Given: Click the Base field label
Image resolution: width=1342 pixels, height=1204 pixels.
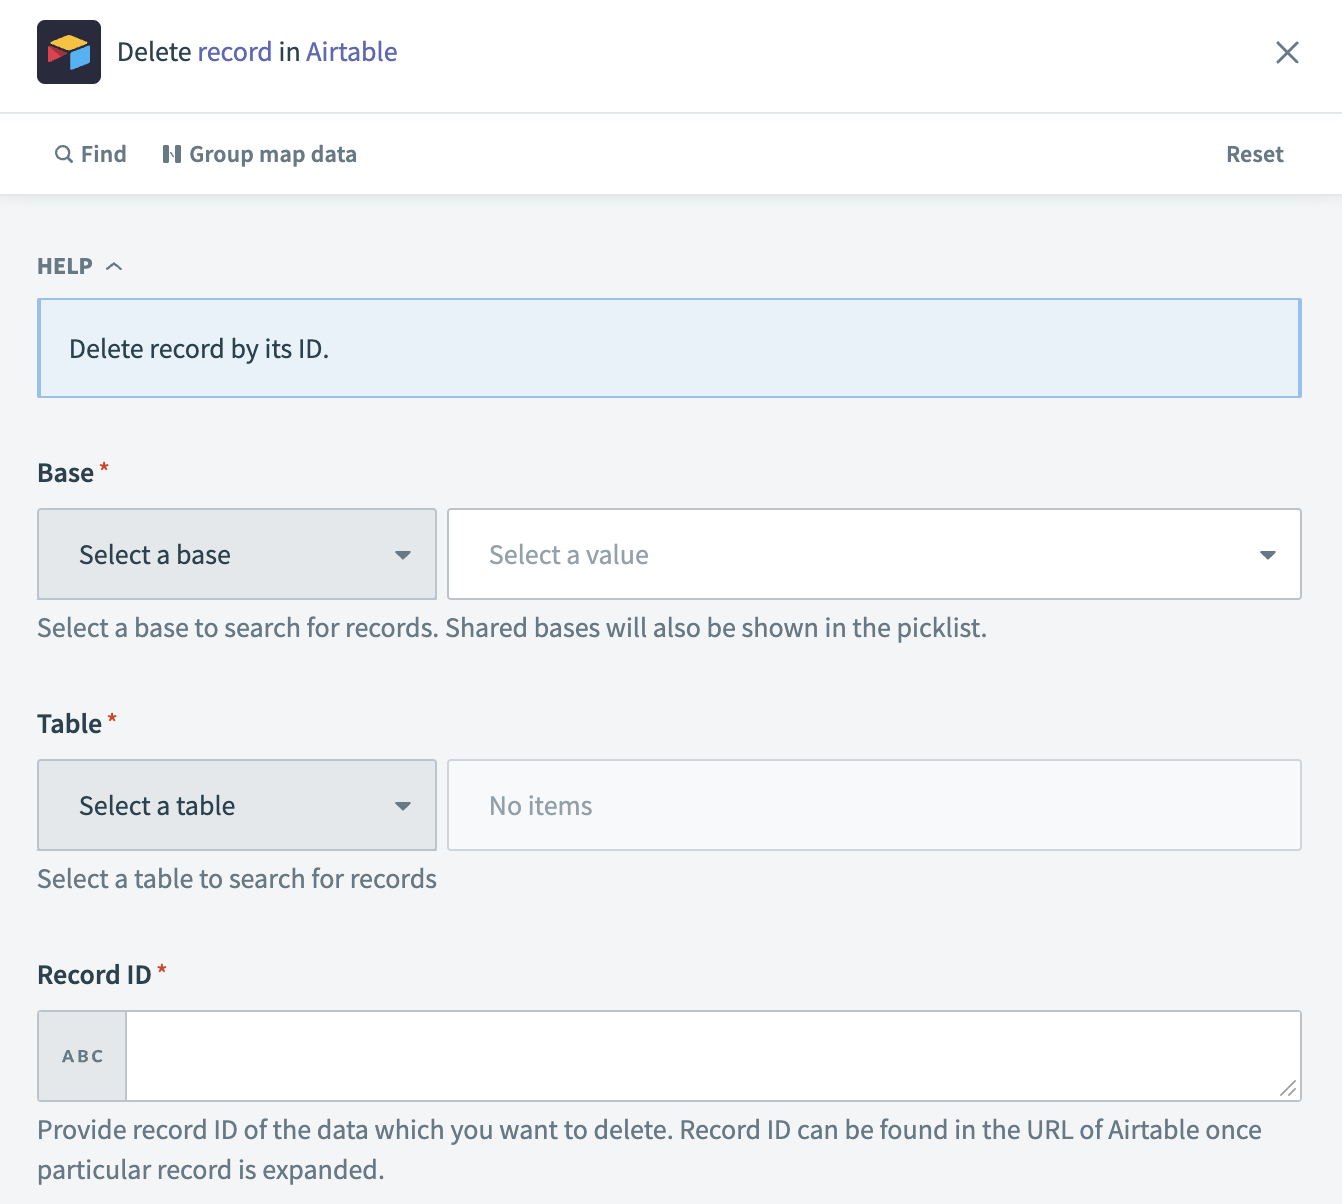Looking at the screenshot, I should click(x=66, y=473).
